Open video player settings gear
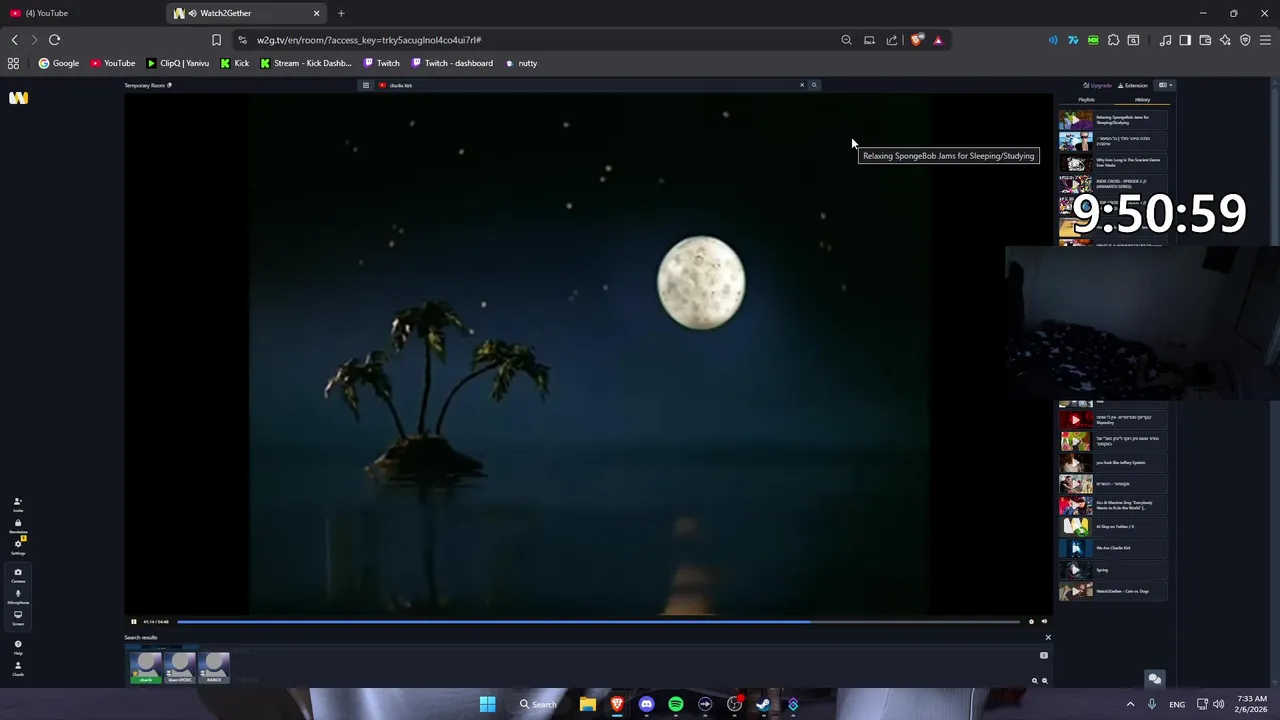 click(x=1031, y=622)
